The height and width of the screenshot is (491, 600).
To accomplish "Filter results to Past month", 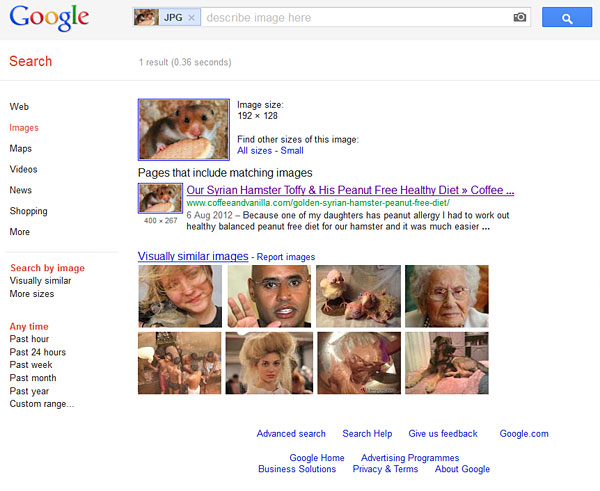I will pyautogui.click(x=33, y=378).
